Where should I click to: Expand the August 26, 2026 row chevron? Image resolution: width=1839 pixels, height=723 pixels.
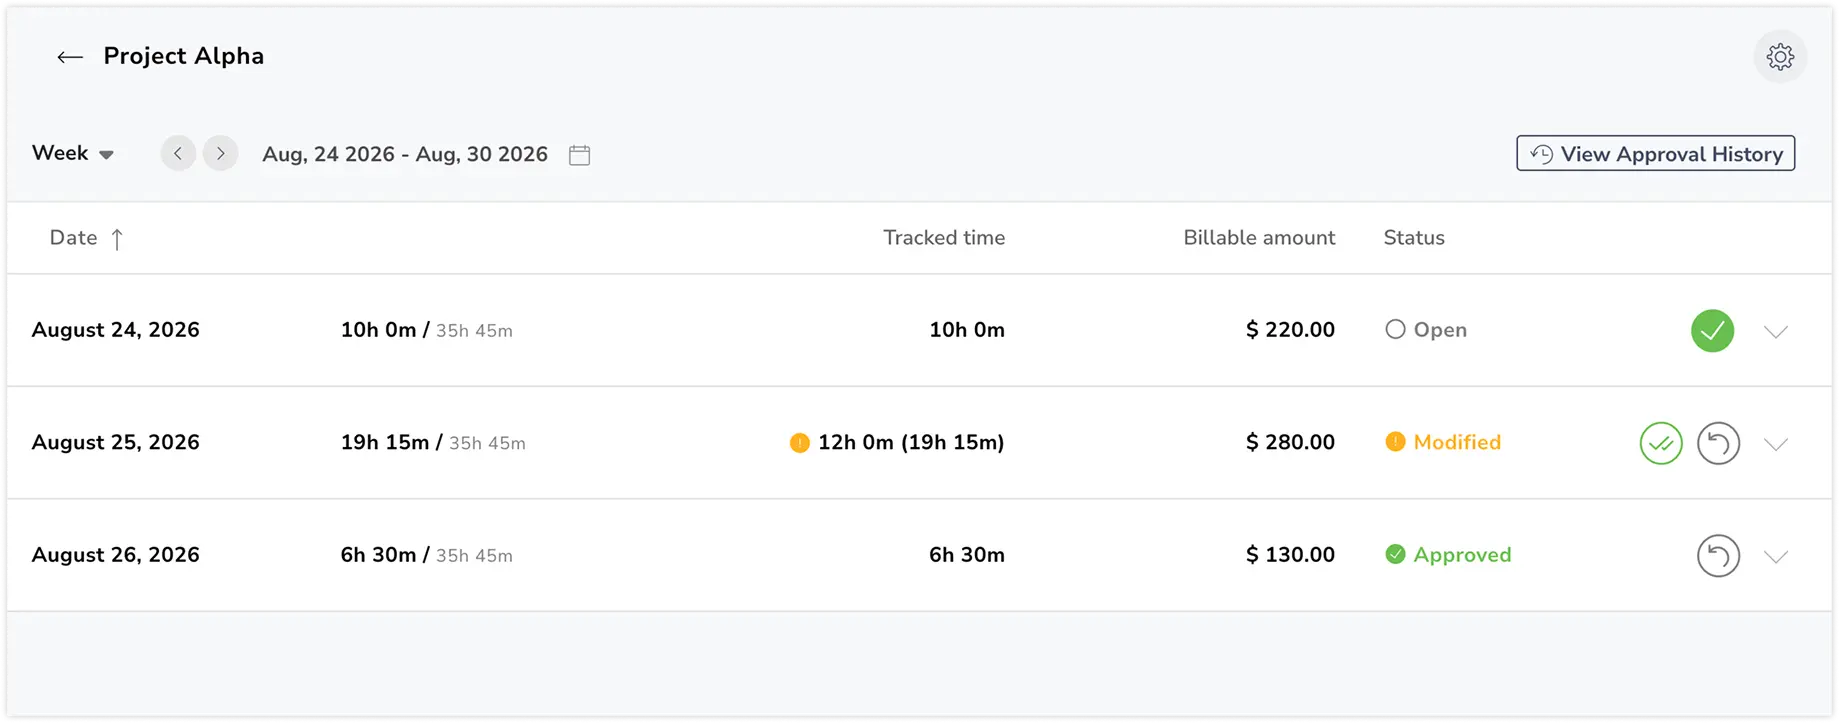coord(1775,557)
